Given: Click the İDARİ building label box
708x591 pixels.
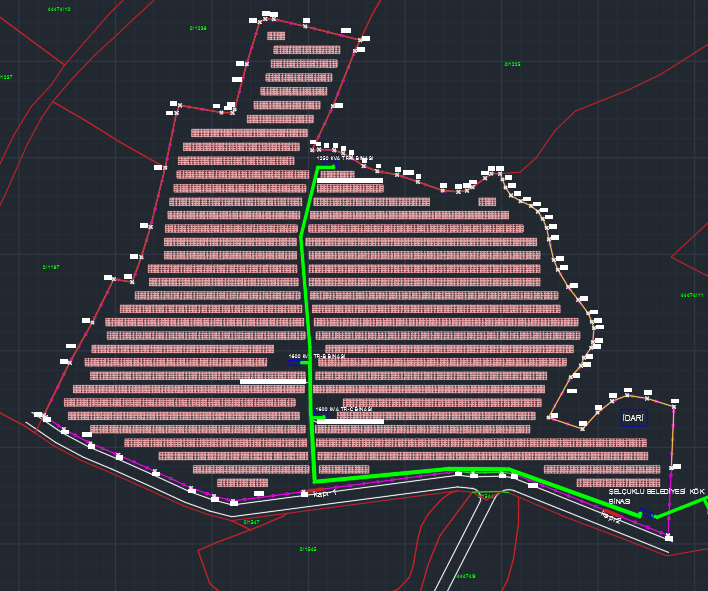Looking at the screenshot, I should (x=633, y=418).
